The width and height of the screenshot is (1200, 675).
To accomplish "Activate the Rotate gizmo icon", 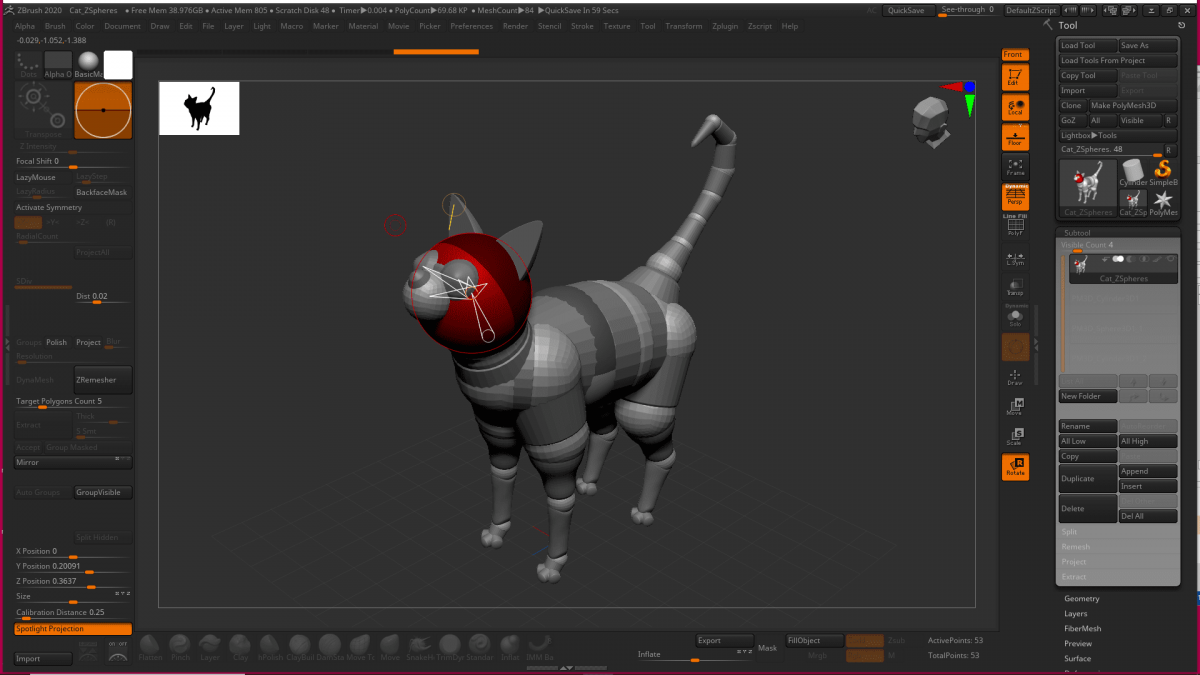I will tap(1015, 467).
